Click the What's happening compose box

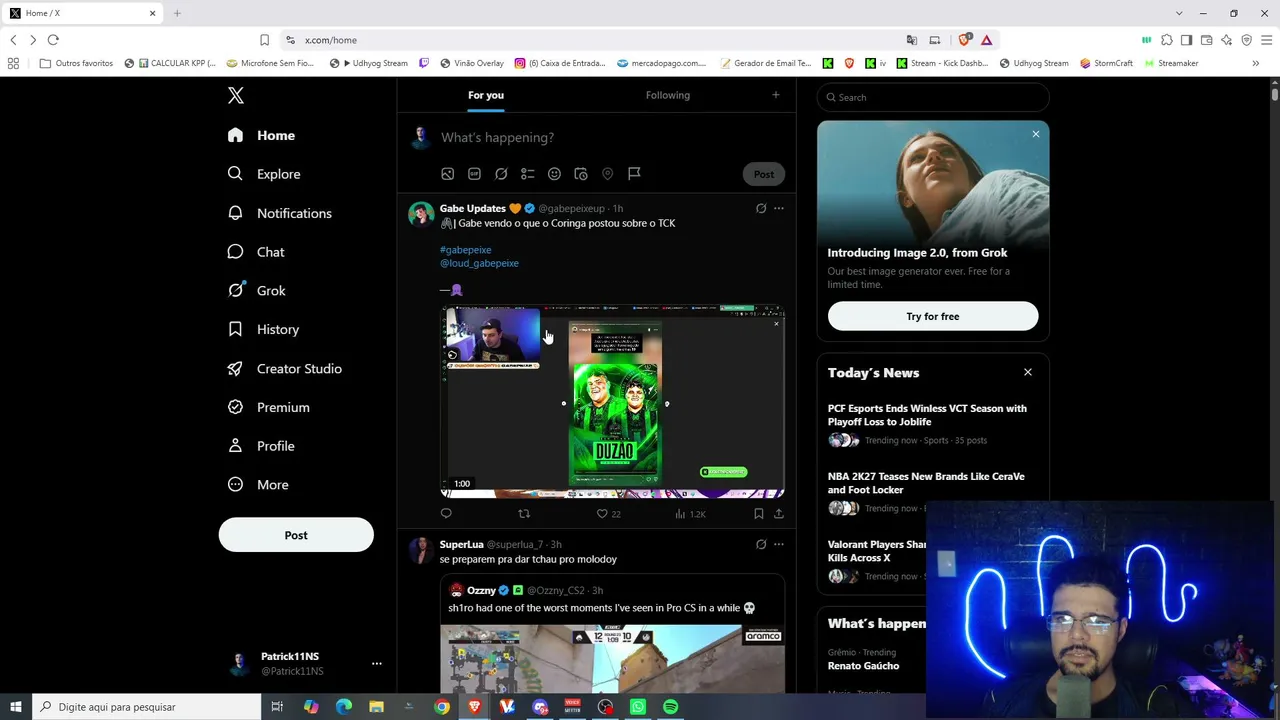[610, 137]
